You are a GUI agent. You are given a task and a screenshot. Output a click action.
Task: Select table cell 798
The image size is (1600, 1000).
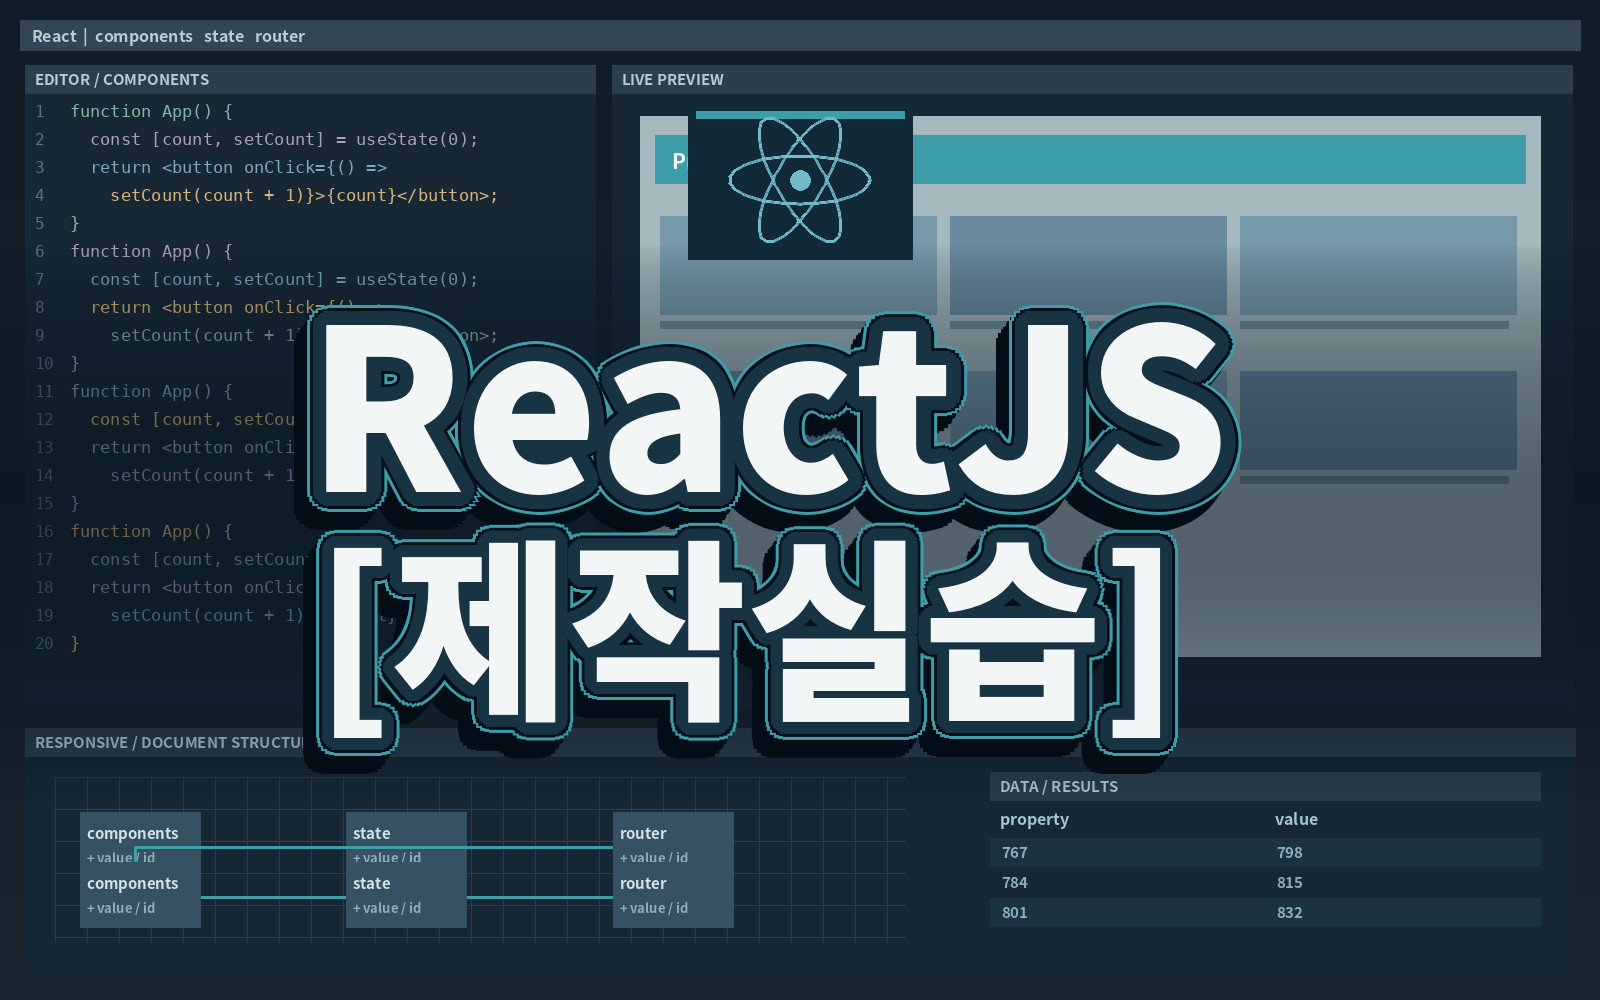point(1290,852)
